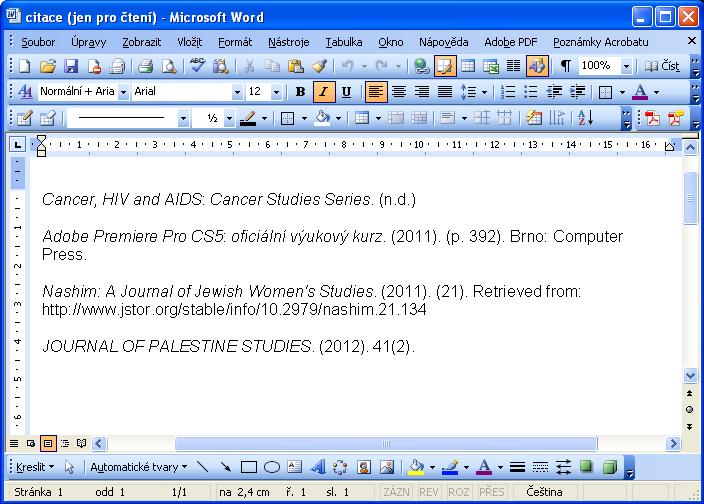
Task: Select the draw table pencil tool
Action: (24, 118)
